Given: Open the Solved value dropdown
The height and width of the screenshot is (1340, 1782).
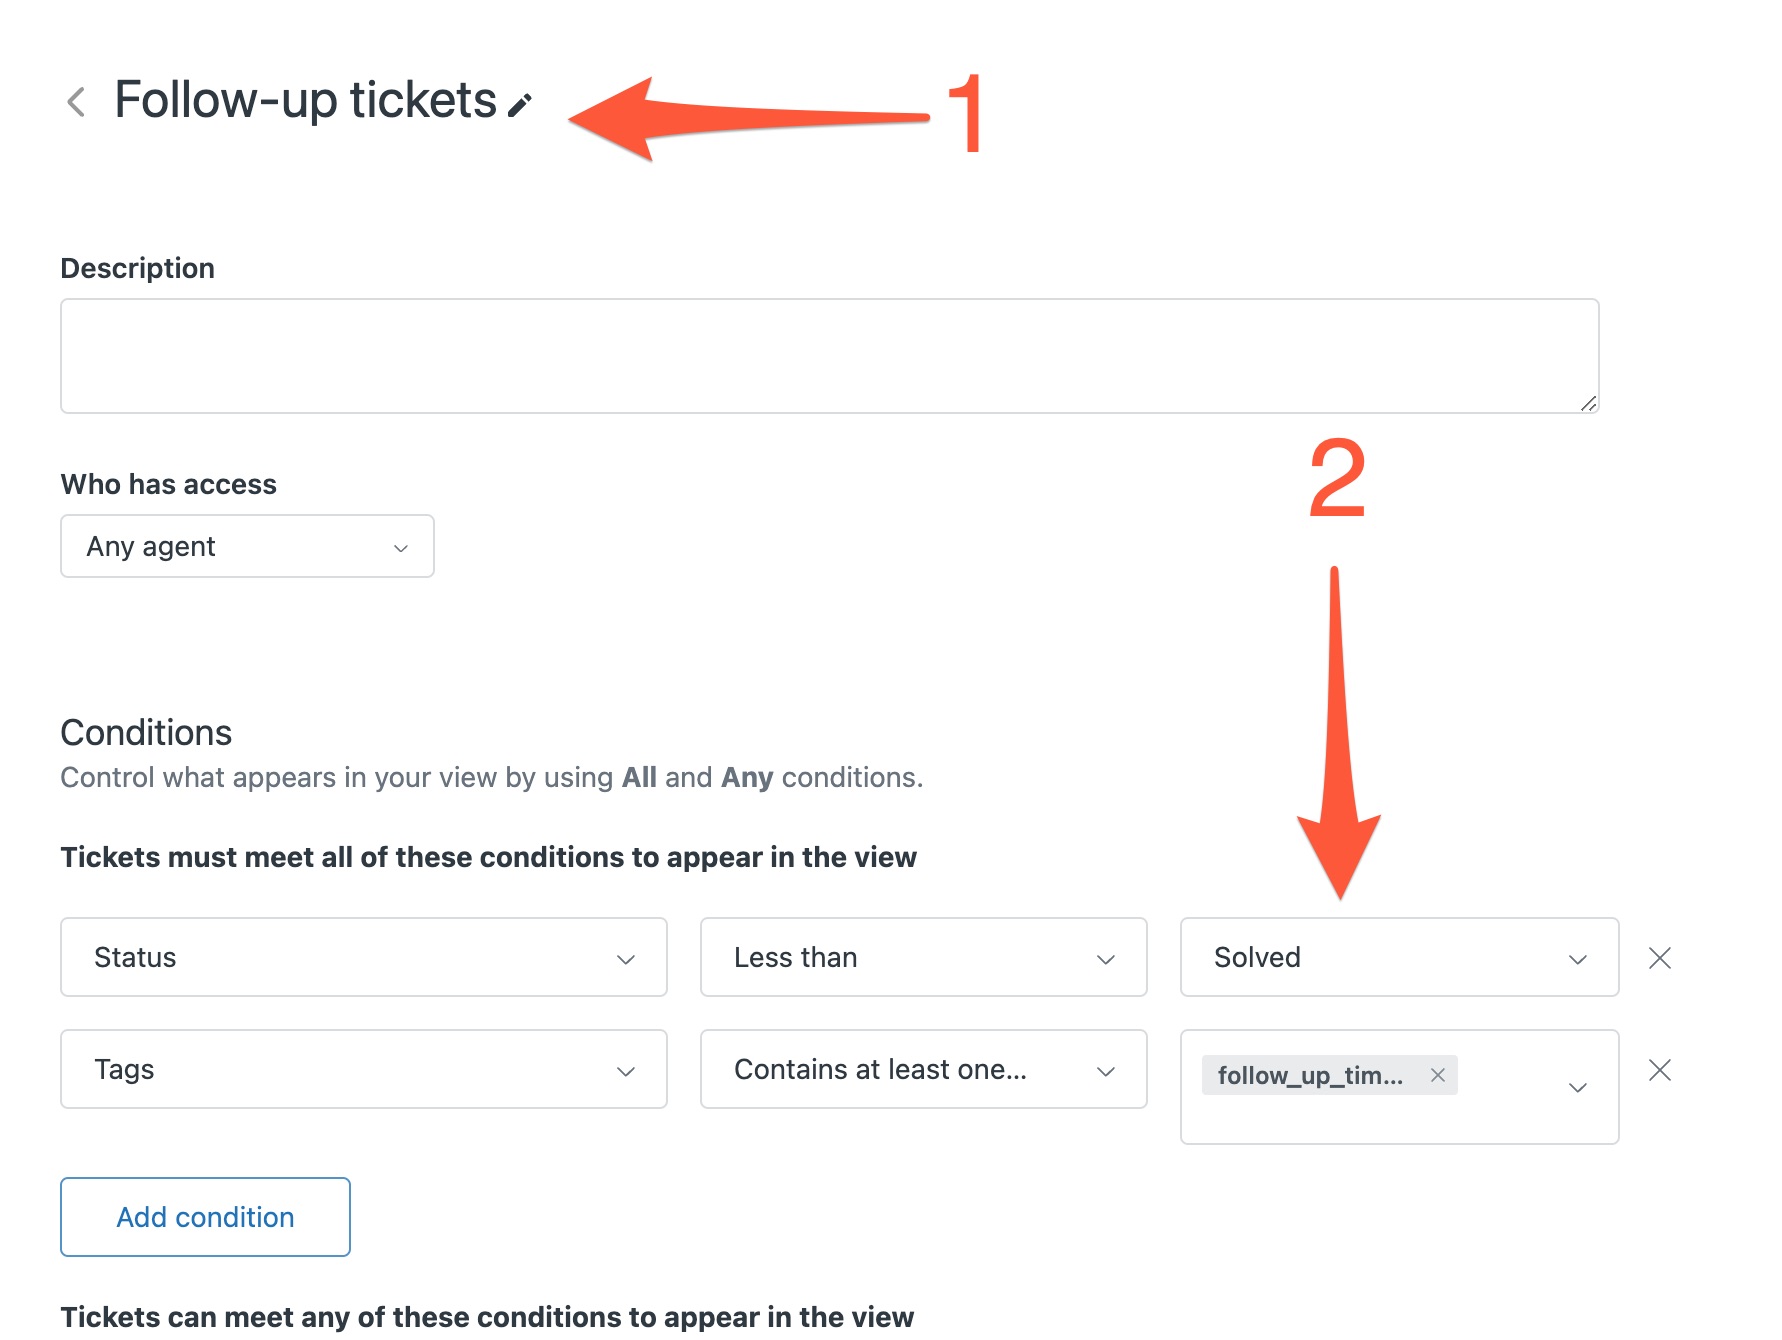Looking at the screenshot, I should pyautogui.click(x=1399, y=957).
